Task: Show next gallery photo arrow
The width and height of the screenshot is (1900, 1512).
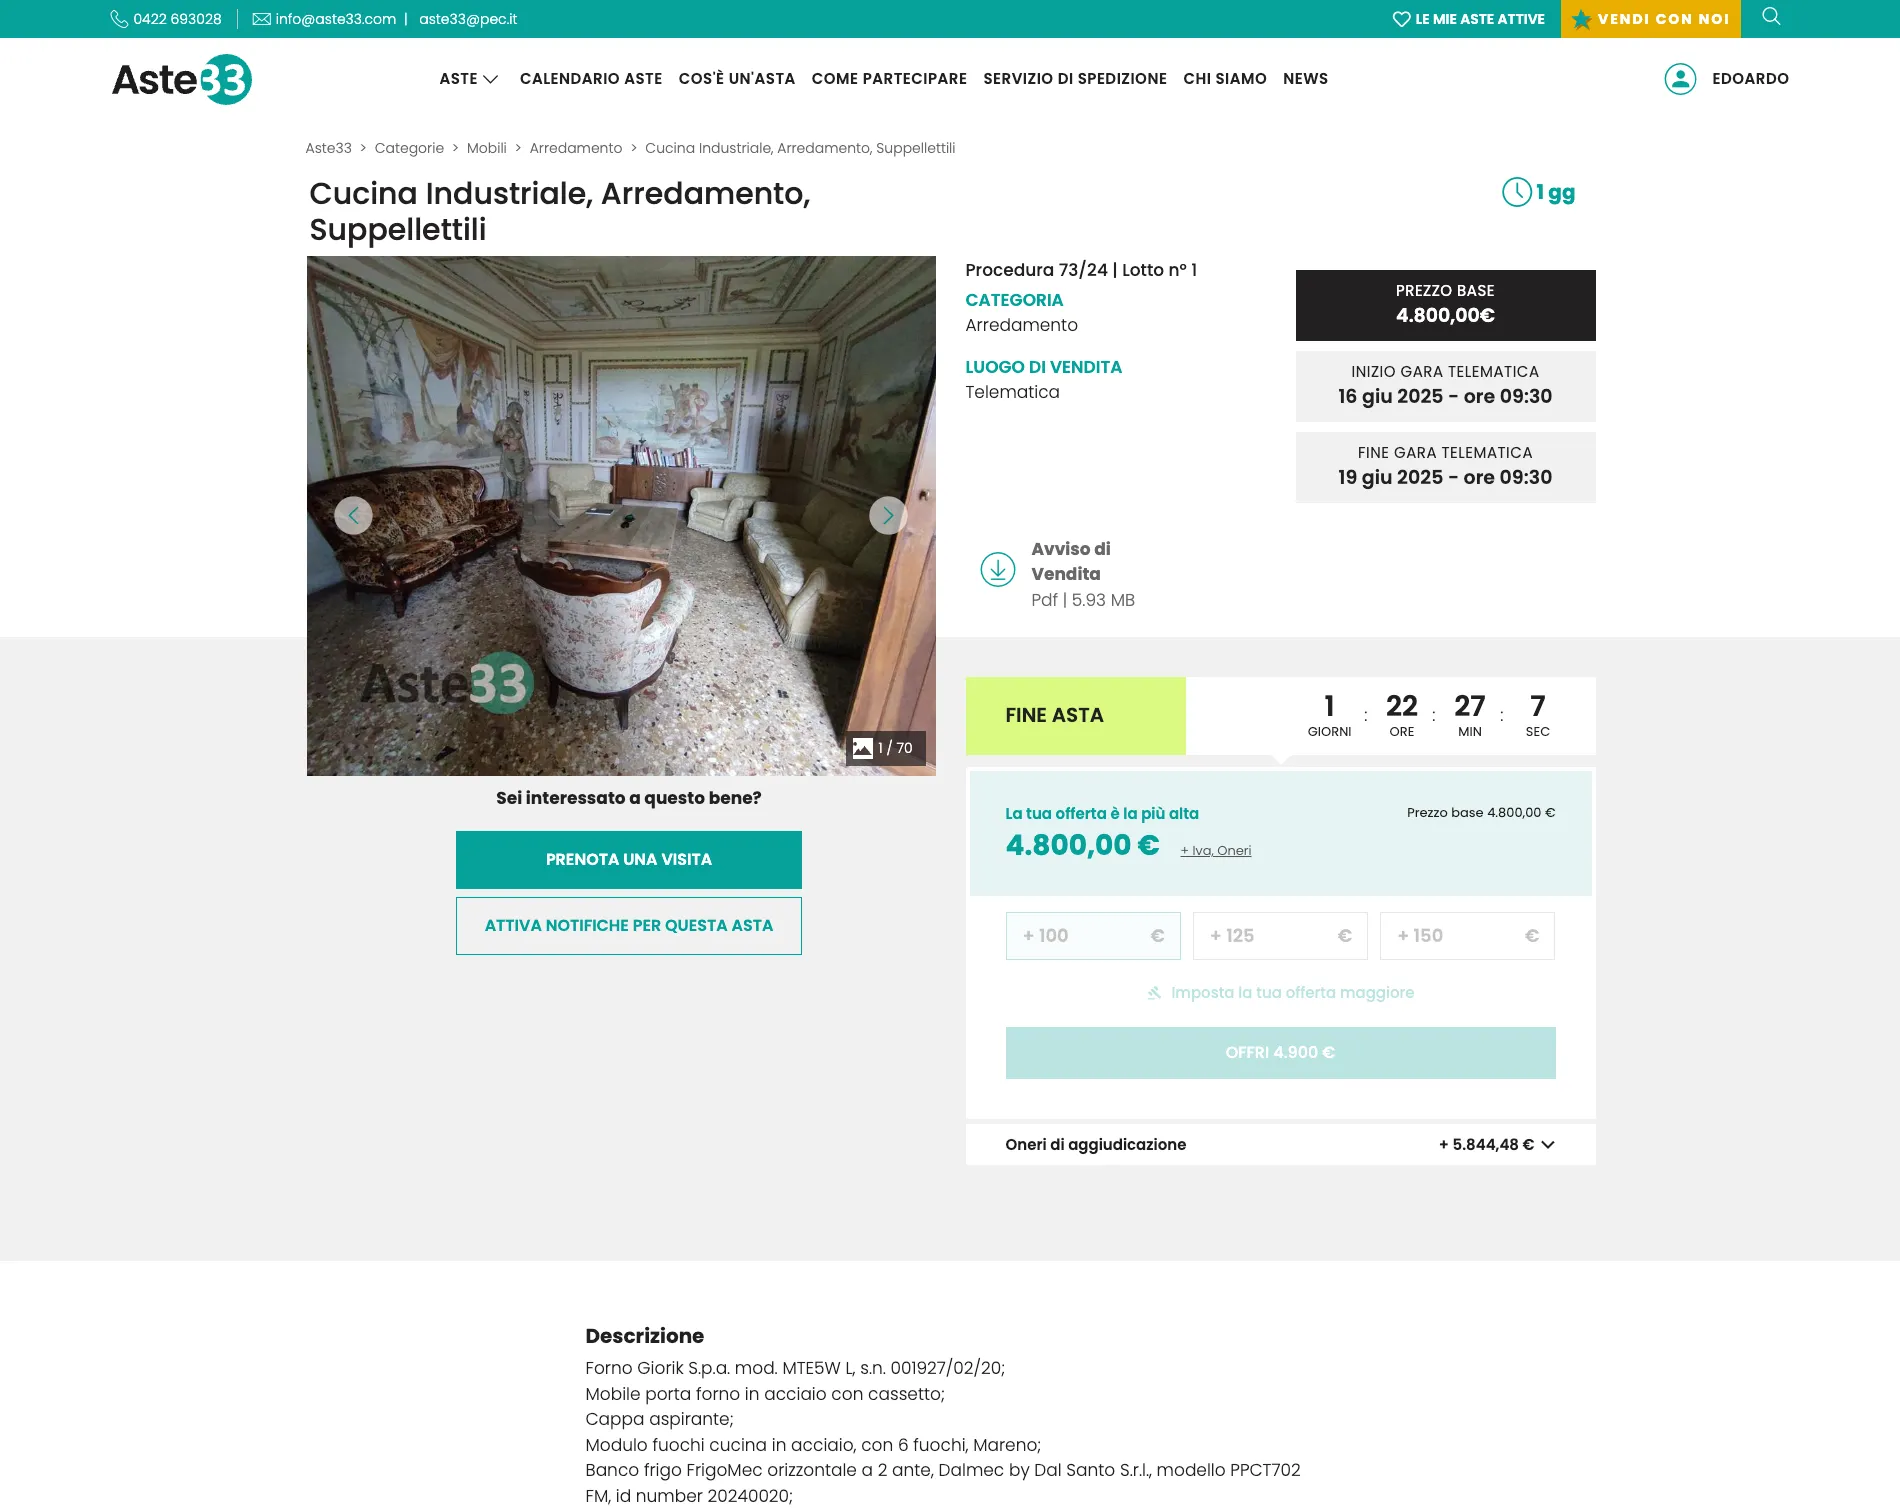Action: coord(888,516)
